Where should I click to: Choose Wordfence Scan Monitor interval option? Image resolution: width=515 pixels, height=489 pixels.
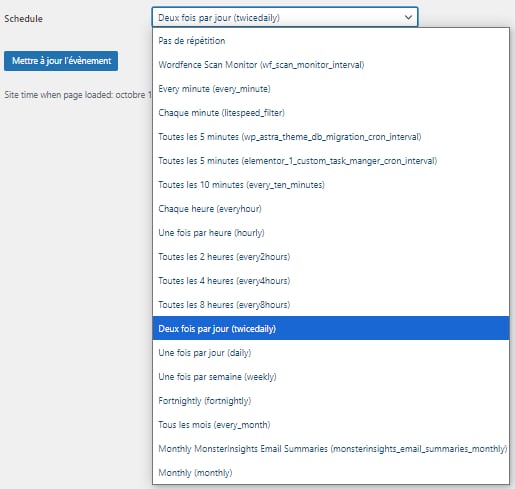point(331,65)
